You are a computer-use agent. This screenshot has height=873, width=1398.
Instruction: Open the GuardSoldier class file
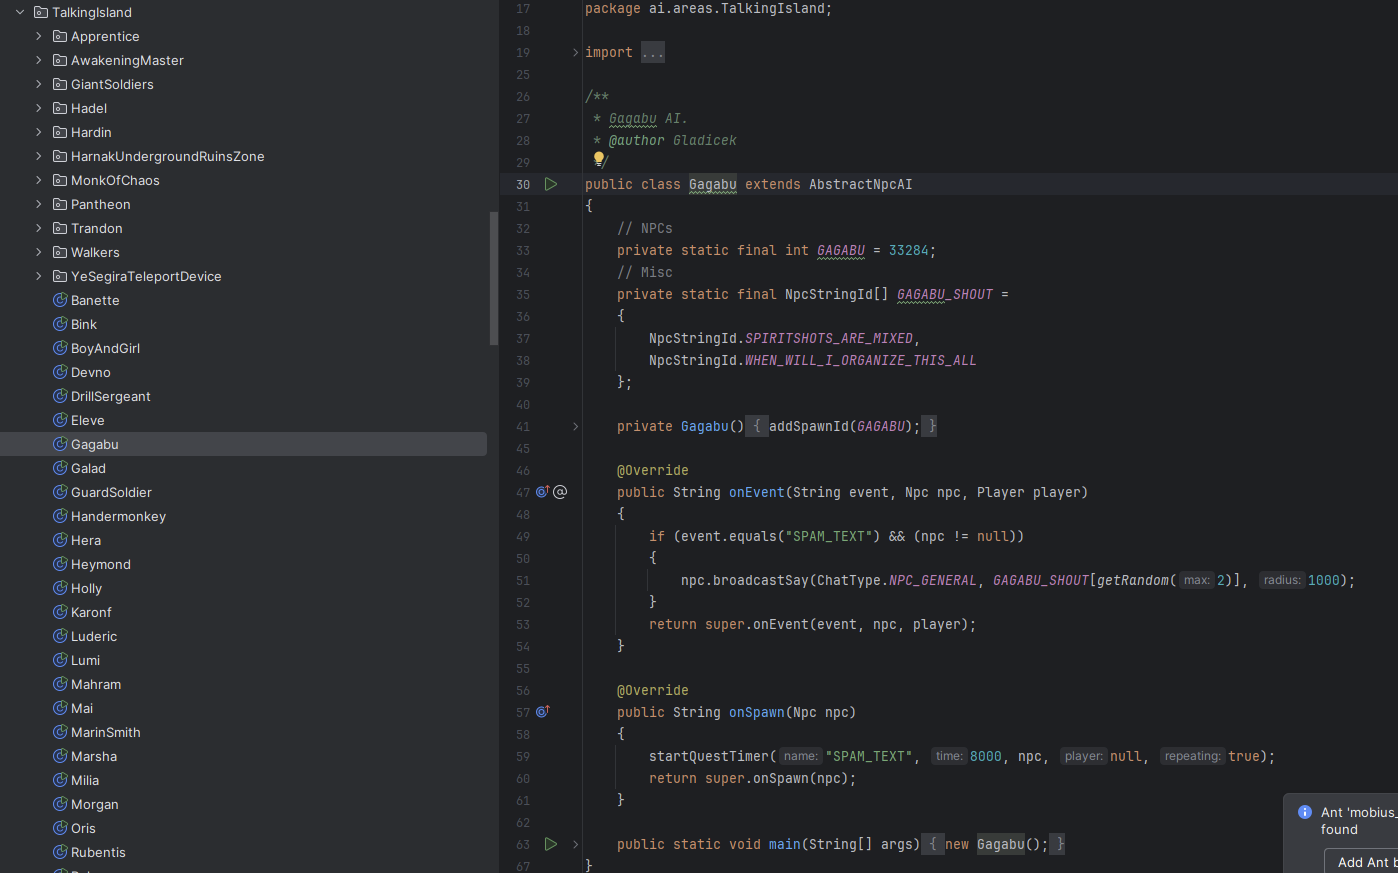point(111,492)
